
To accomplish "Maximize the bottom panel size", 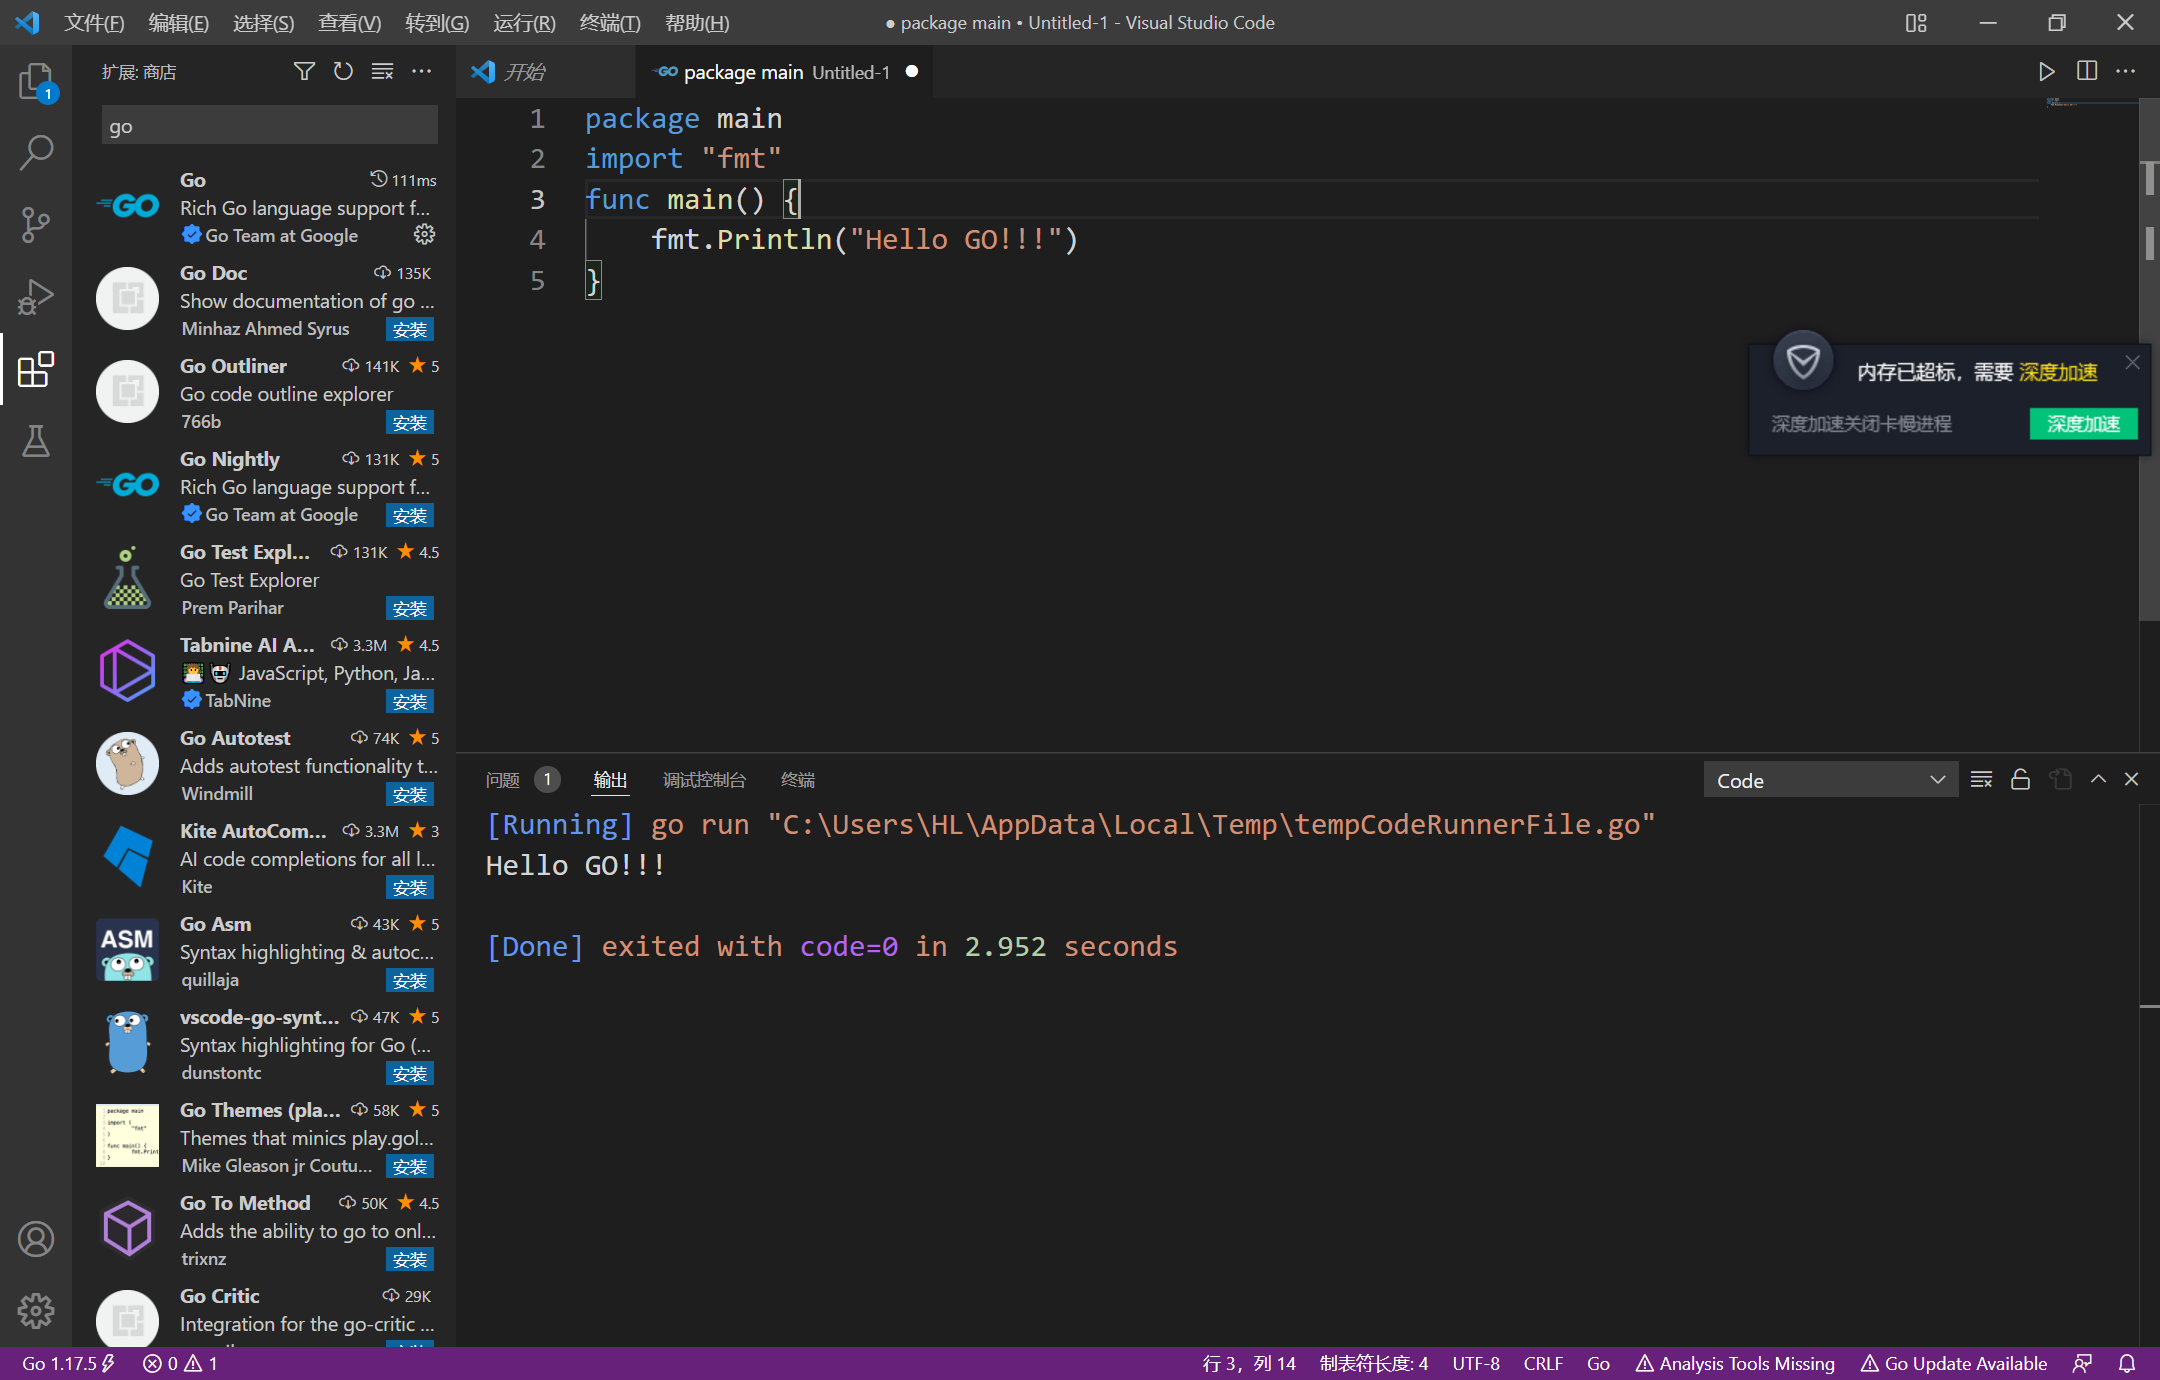I will [2098, 780].
